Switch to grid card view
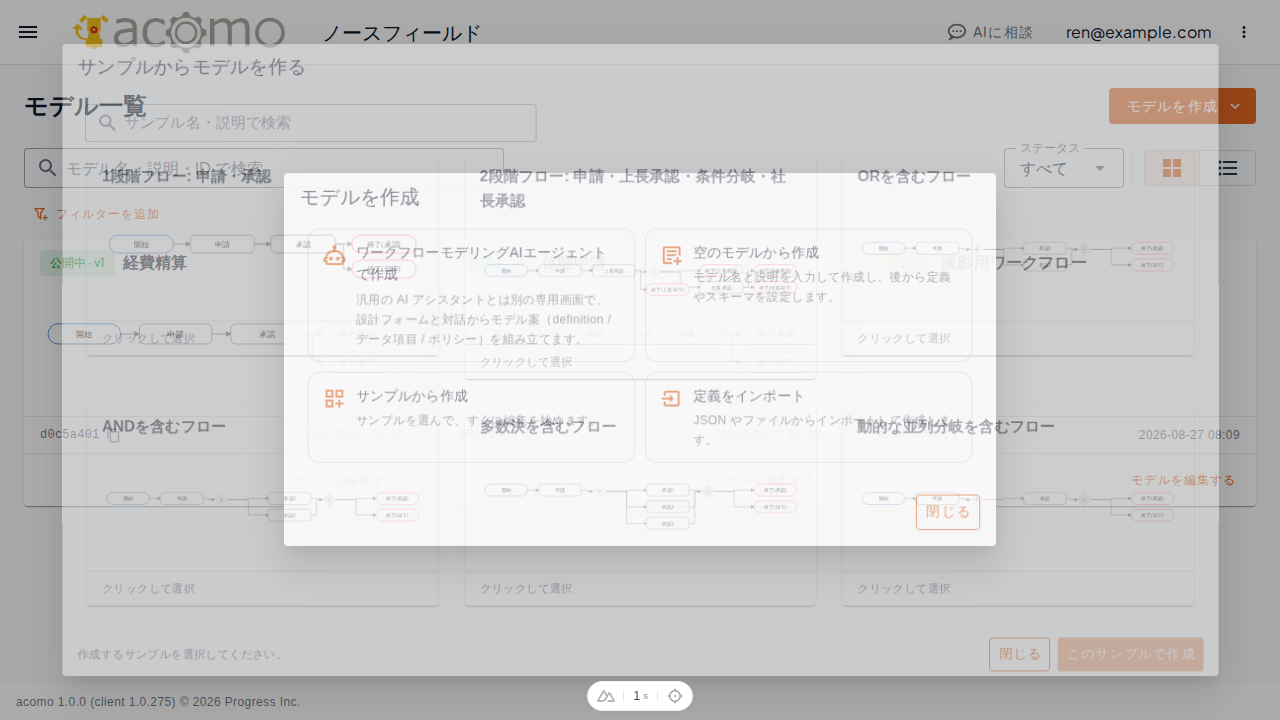This screenshot has width=1280, height=720. pyautogui.click(x=1172, y=168)
